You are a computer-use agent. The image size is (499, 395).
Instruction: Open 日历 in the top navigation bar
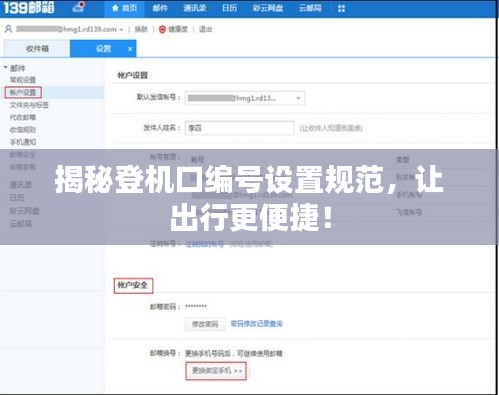tap(230, 8)
